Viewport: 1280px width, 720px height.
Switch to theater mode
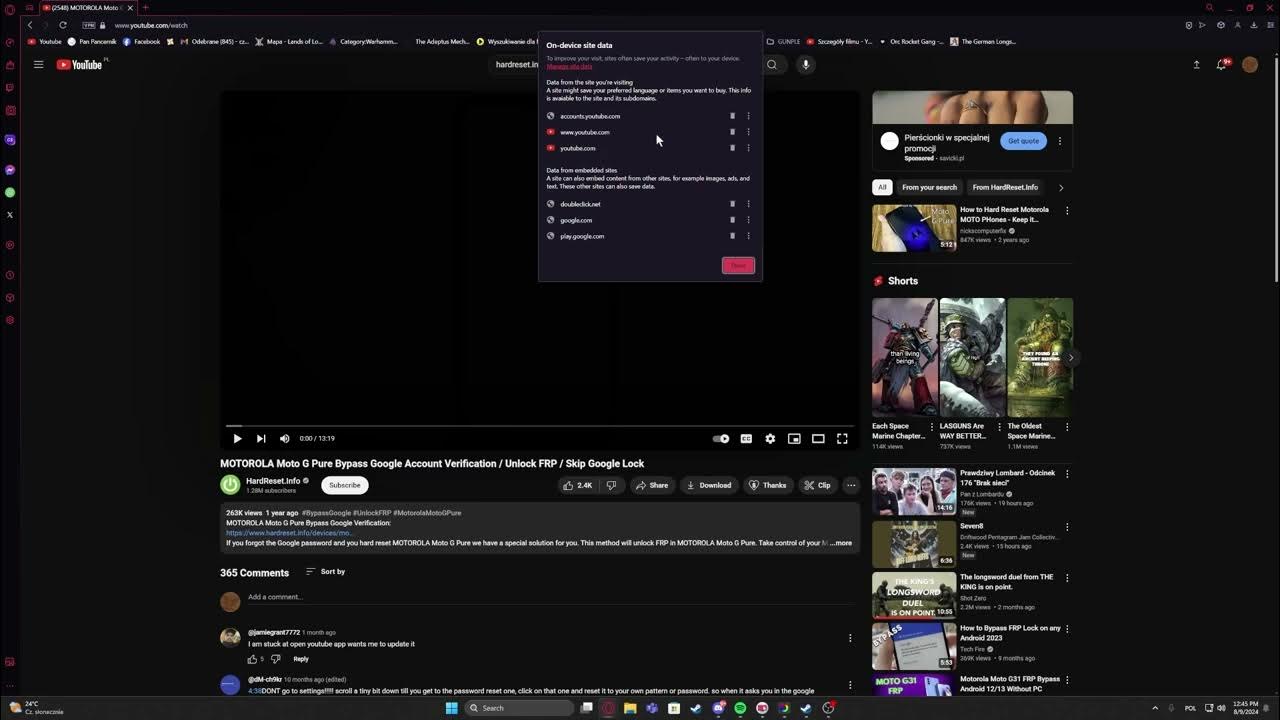click(818, 438)
